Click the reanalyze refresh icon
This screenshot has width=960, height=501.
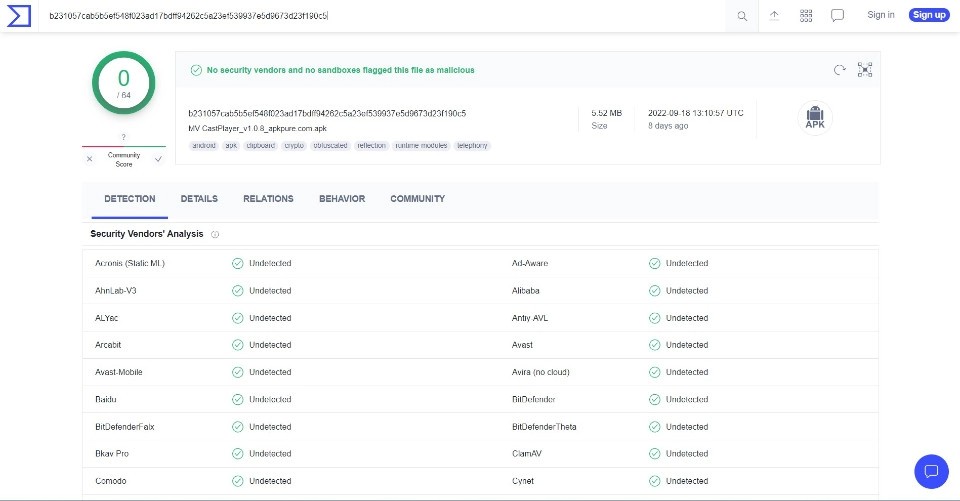click(x=839, y=70)
